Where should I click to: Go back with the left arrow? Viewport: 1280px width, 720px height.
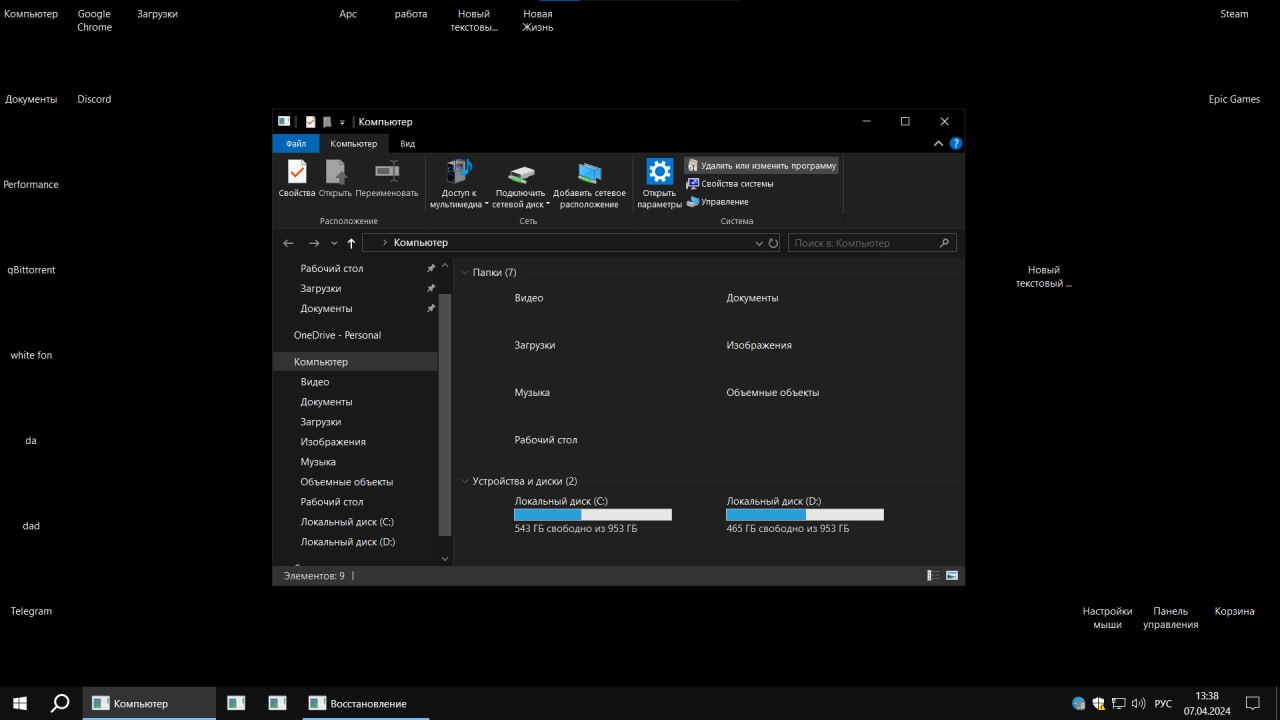pos(288,243)
